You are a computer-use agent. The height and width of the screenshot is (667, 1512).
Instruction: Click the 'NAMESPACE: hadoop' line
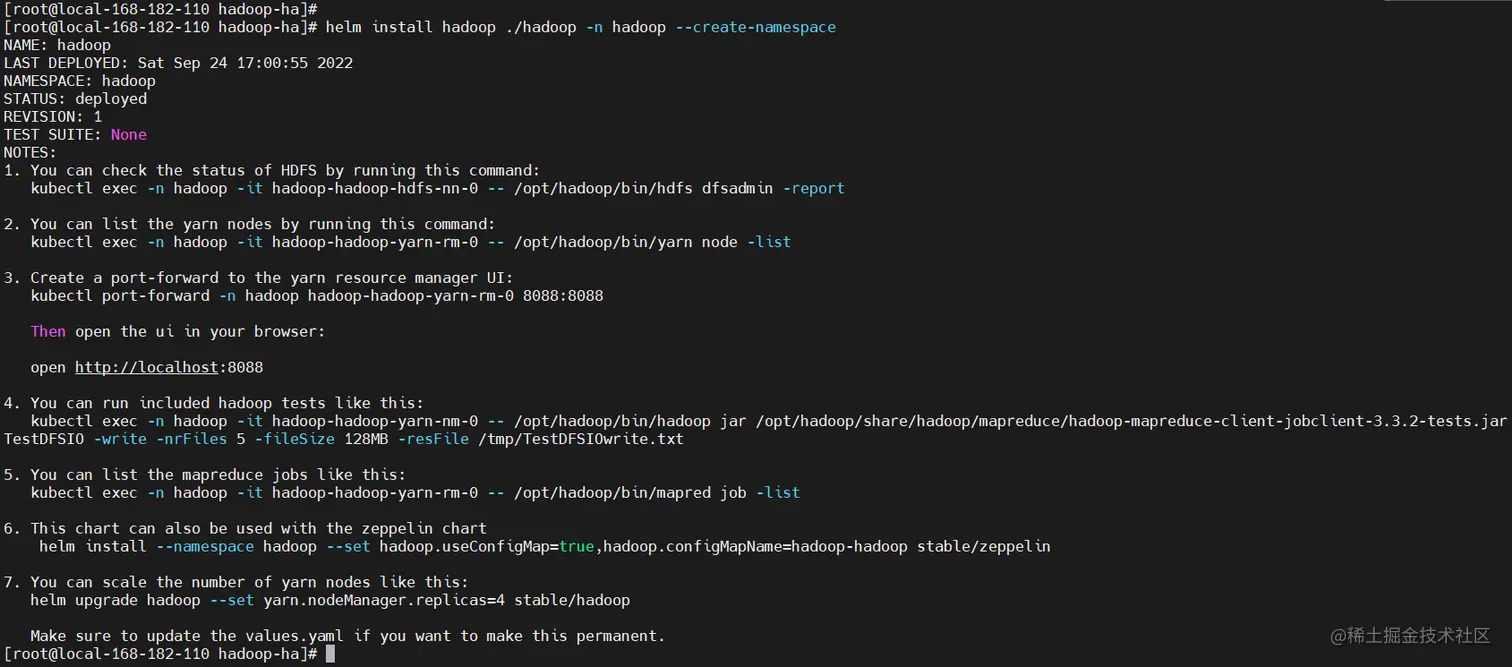click(80, 81)
